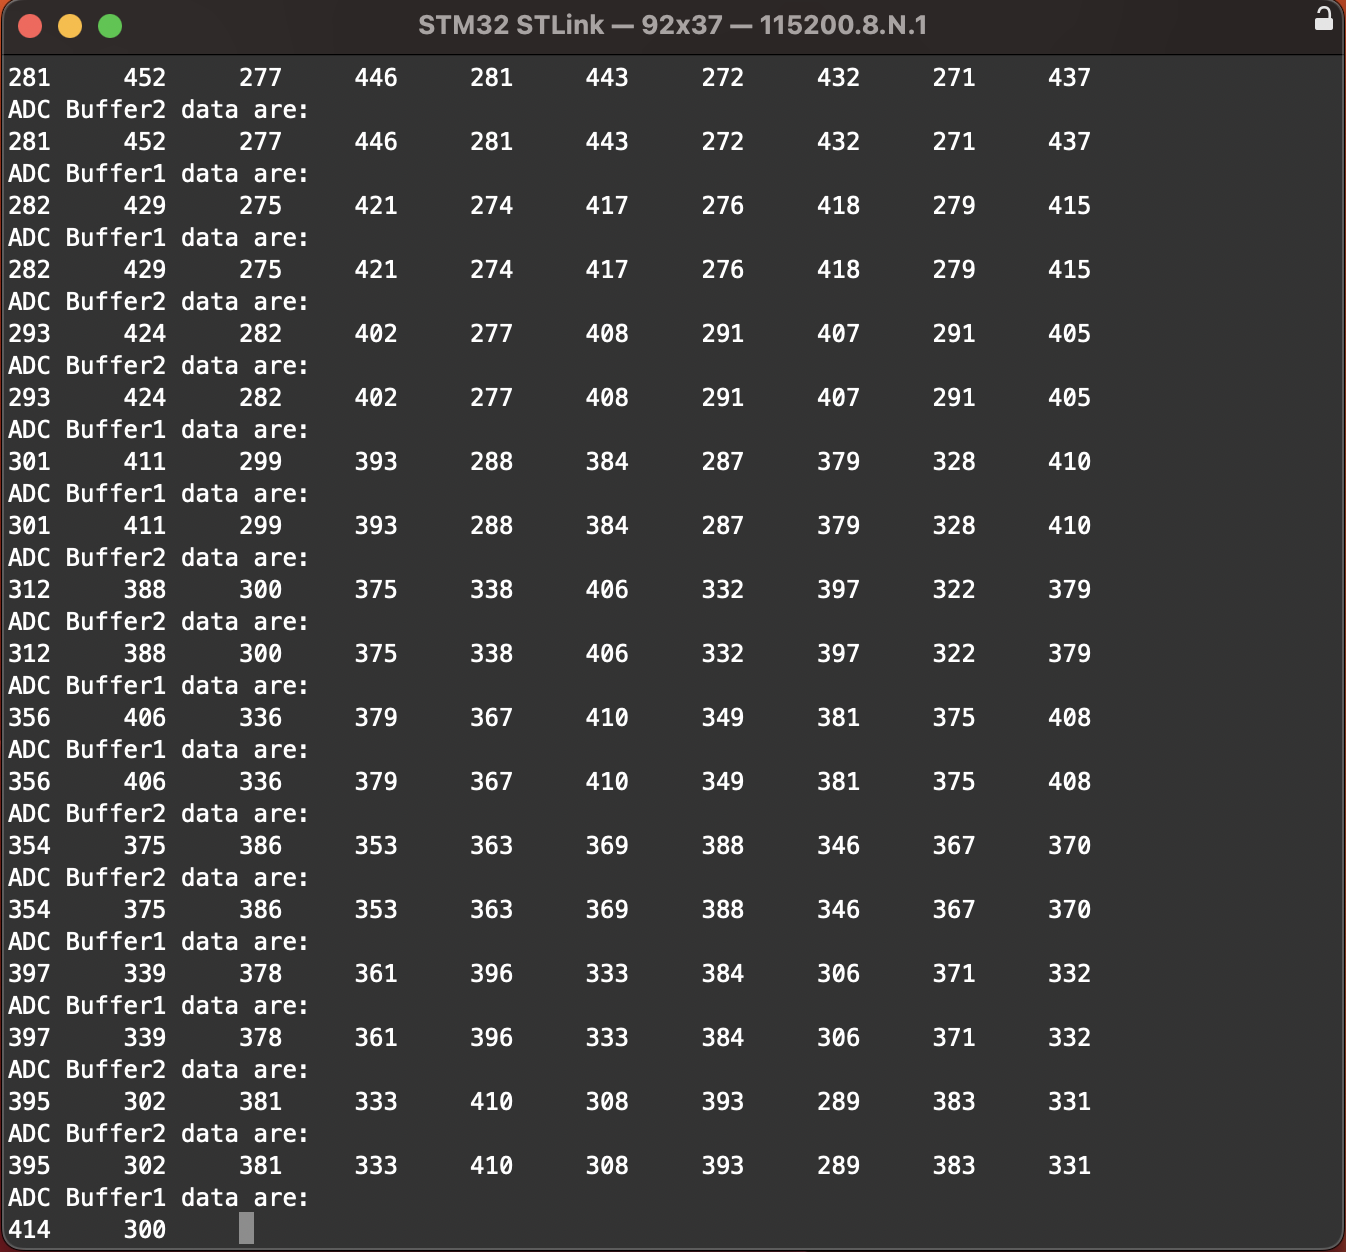Select the value 328 in the 301 row
The height and width of the screenshot is (1252, 1346).
pos(953,462)
